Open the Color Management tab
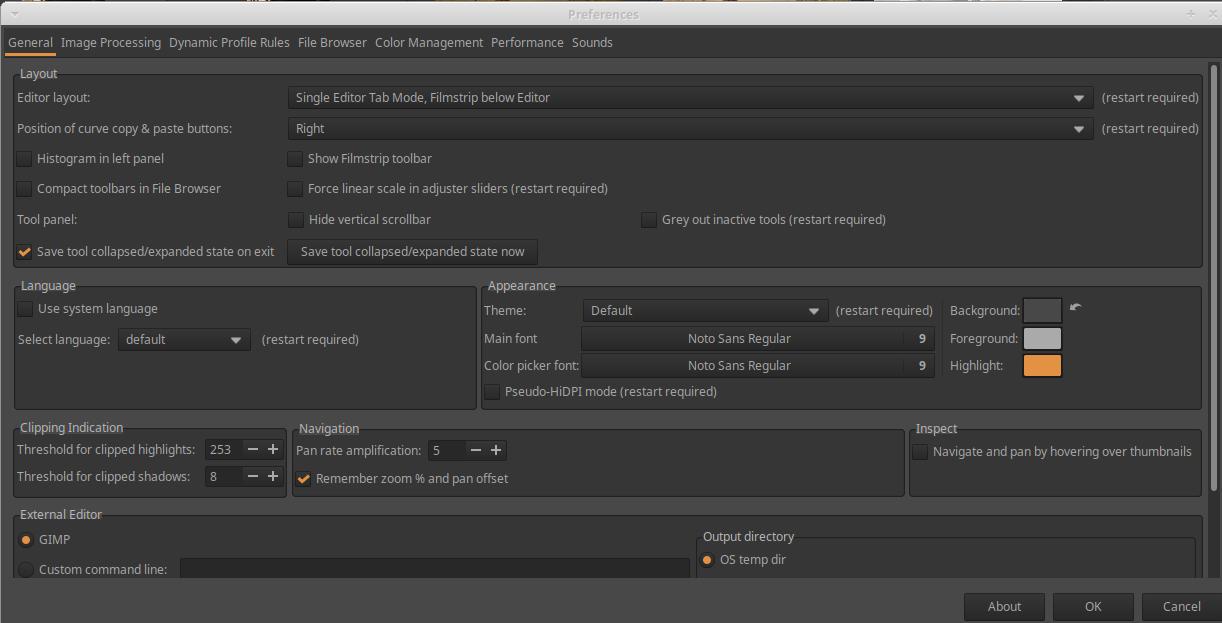 [428, 43]
